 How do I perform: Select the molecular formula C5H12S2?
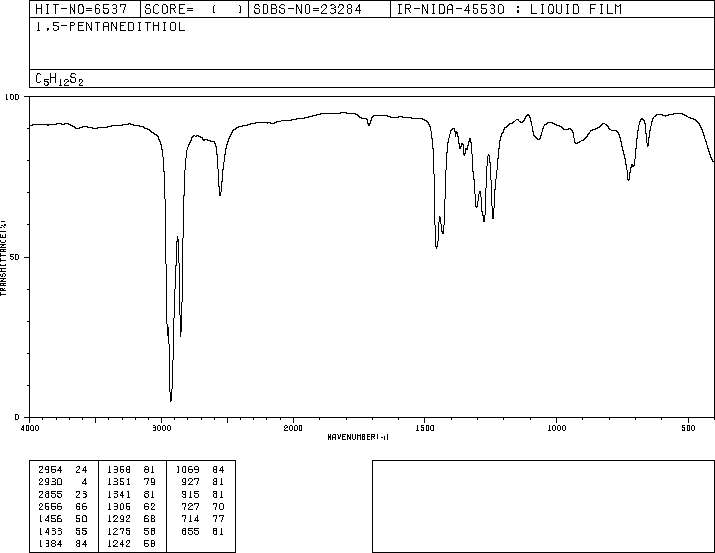coord(59,79)
